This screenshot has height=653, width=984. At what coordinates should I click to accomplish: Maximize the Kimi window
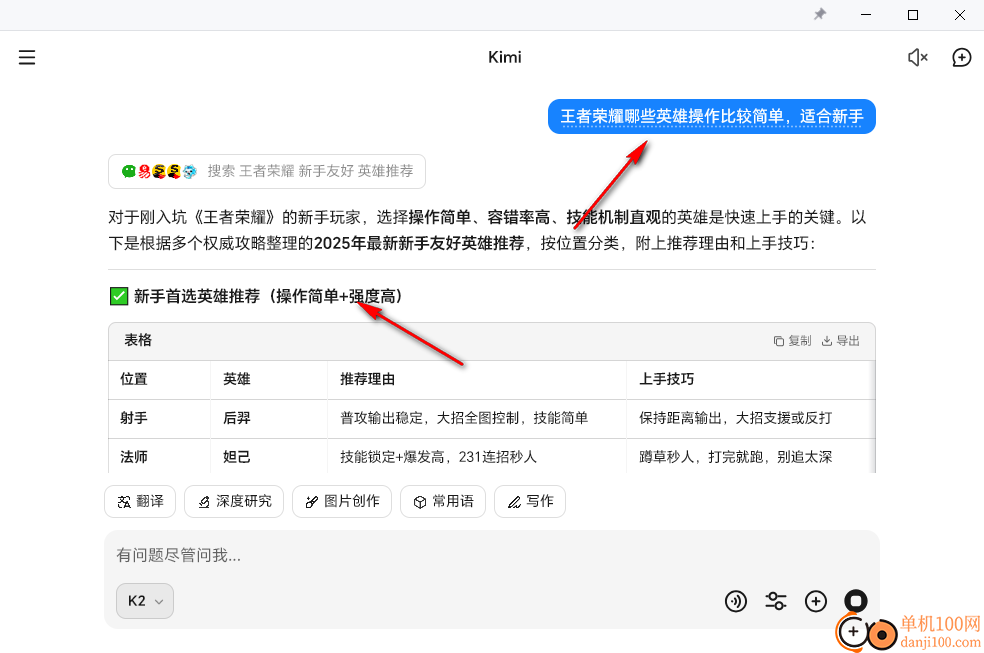coord(913,14)
